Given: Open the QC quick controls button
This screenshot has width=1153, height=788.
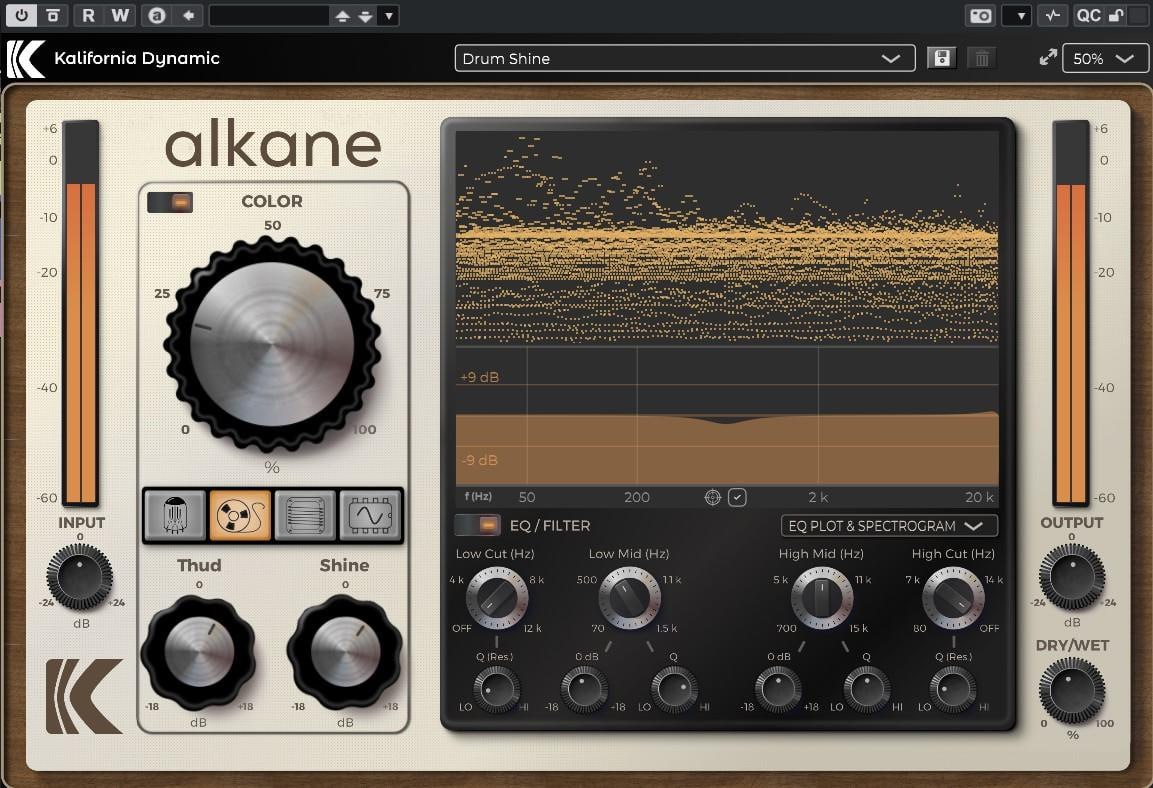Looking at the screenshot, I should point(1088,15).
